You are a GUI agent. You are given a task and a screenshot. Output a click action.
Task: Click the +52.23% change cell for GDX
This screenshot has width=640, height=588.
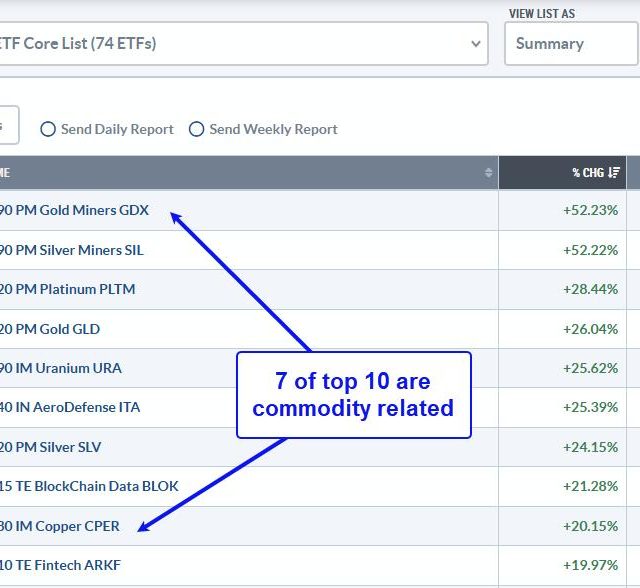tap(589, 210)
